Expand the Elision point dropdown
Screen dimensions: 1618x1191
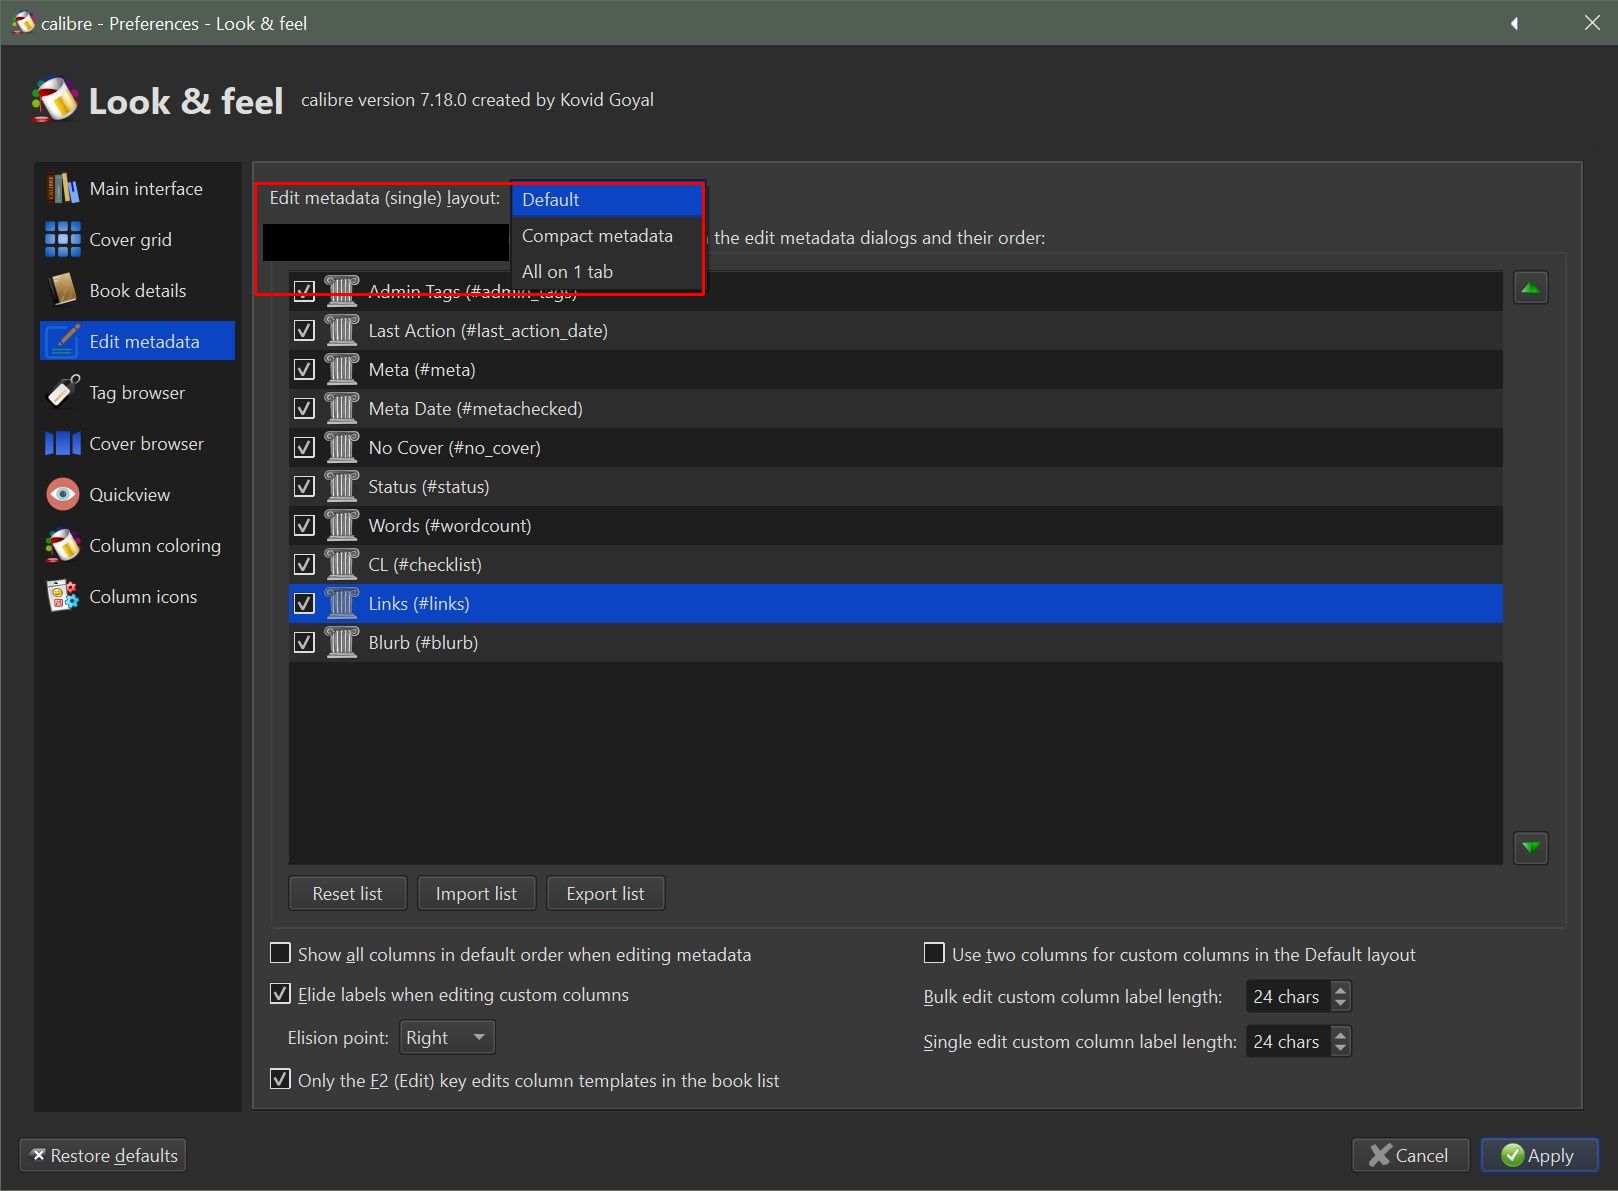tap(447, 1038)
